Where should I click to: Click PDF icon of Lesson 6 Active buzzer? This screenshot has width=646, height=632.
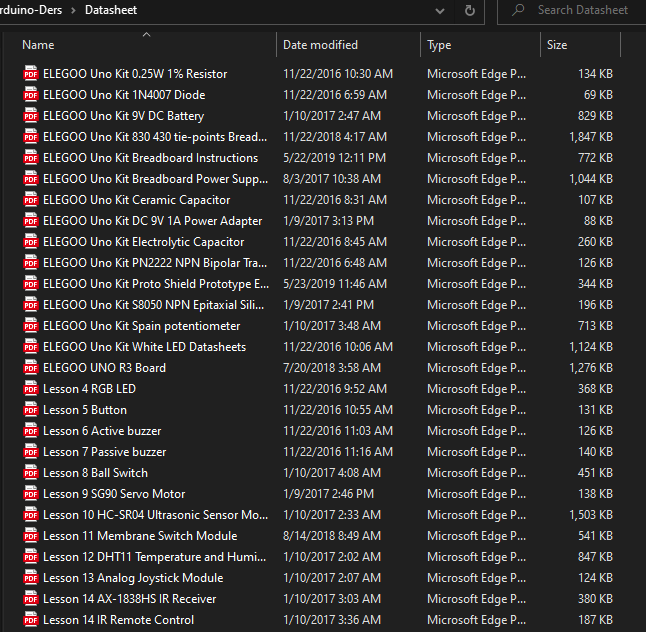coord(31,431)
